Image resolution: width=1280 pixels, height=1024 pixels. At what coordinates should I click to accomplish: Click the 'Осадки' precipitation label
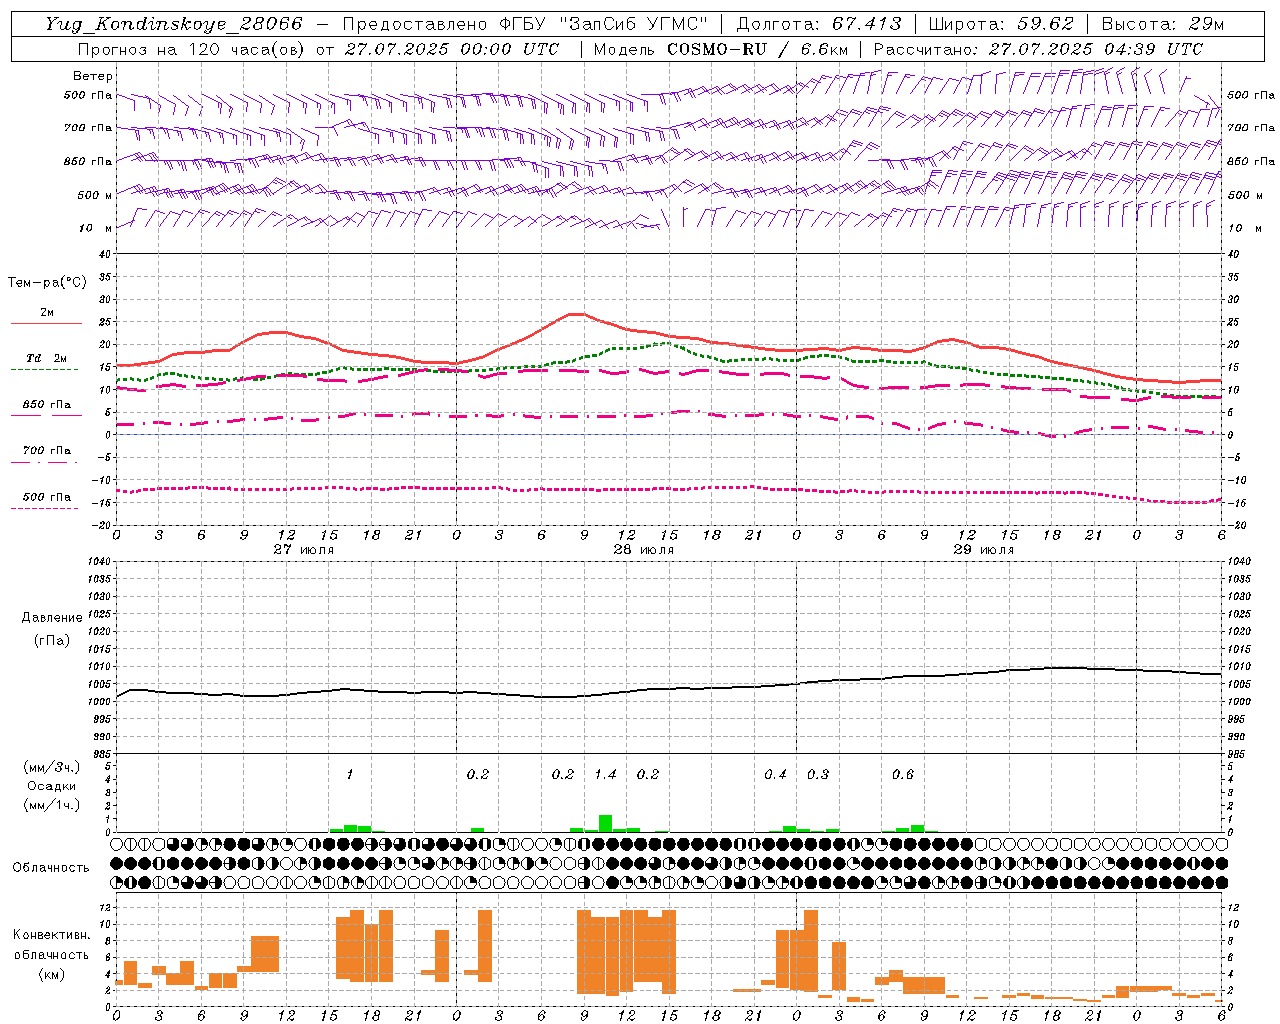point(52,786)
